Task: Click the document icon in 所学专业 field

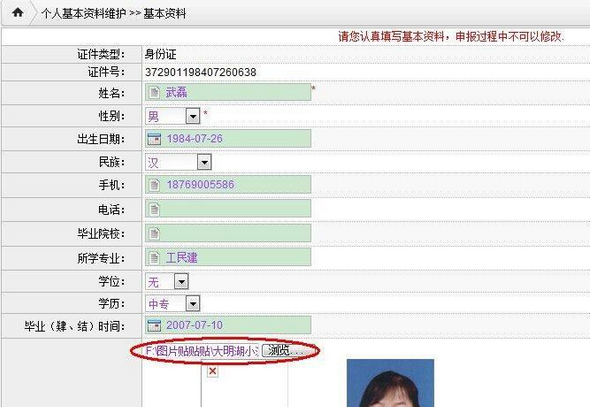Action: coord(154,257)
